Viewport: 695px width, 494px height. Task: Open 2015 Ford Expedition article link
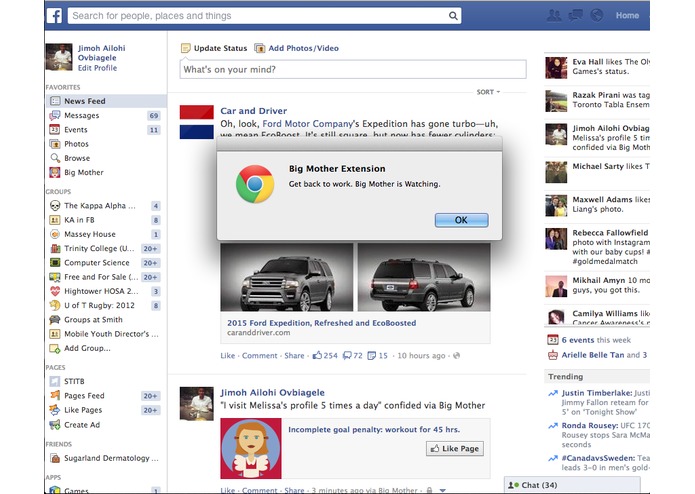click(x=321, y=323)
